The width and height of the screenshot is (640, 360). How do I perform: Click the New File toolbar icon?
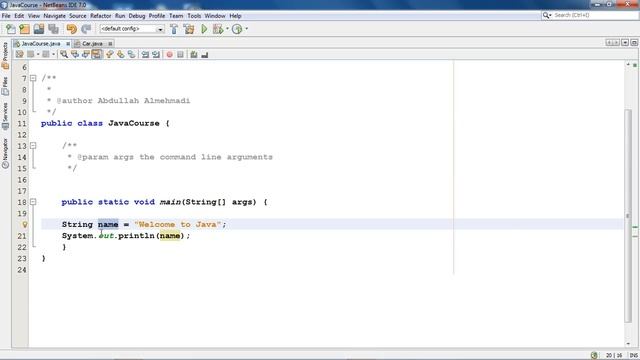(x=11, y=29)
